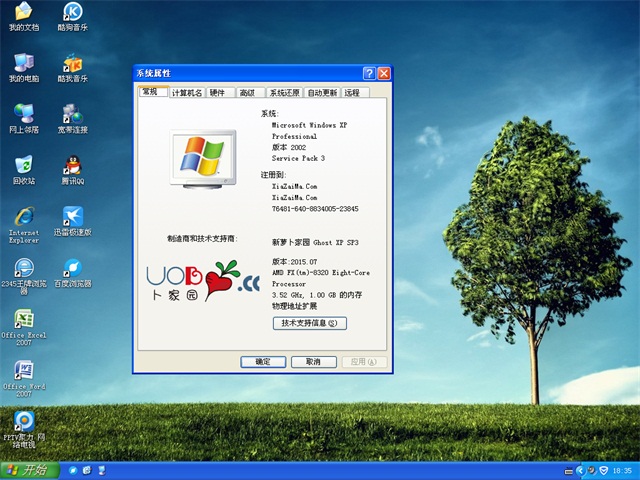This screenshot has height=480, width=640.
Task: Open 宽带连接 desktop icon
Action: 72,114
